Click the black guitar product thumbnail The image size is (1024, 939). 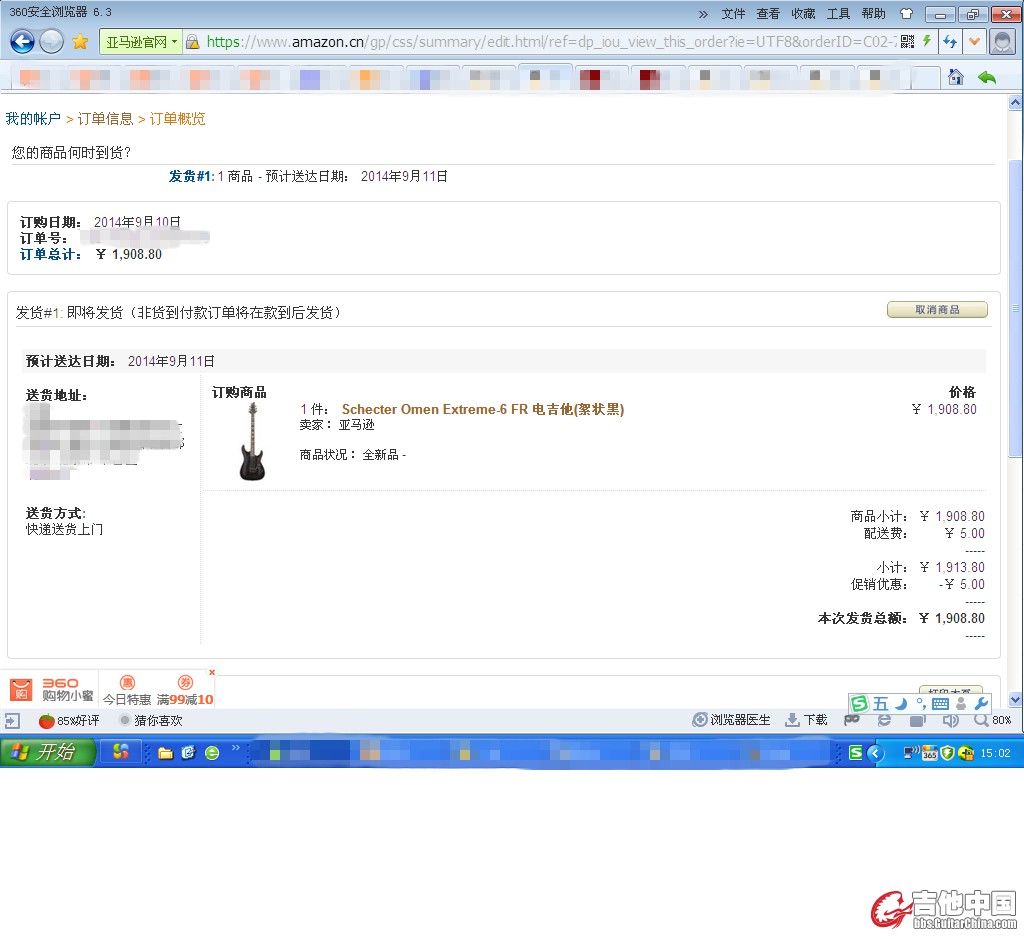(252, 441)
